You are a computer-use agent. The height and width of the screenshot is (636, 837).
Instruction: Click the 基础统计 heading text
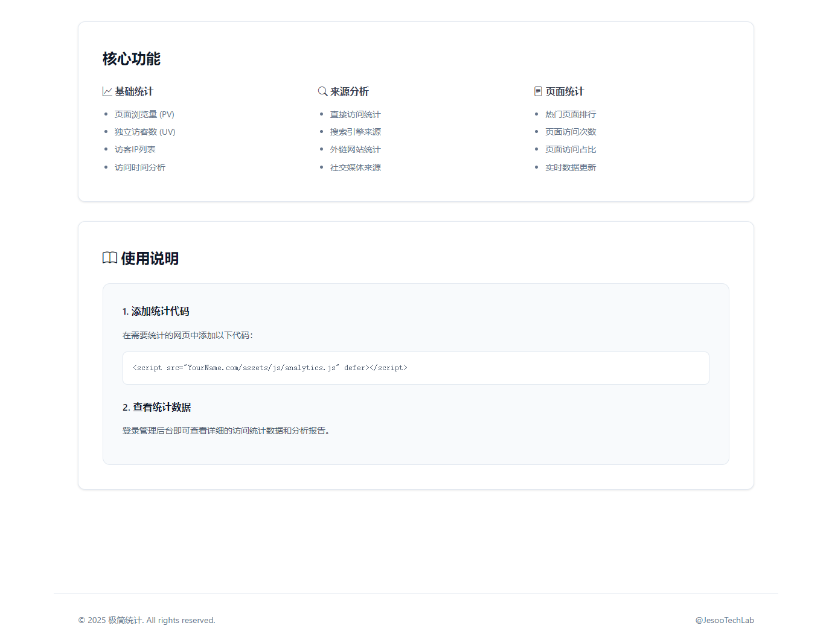click(x=134, y=91)
